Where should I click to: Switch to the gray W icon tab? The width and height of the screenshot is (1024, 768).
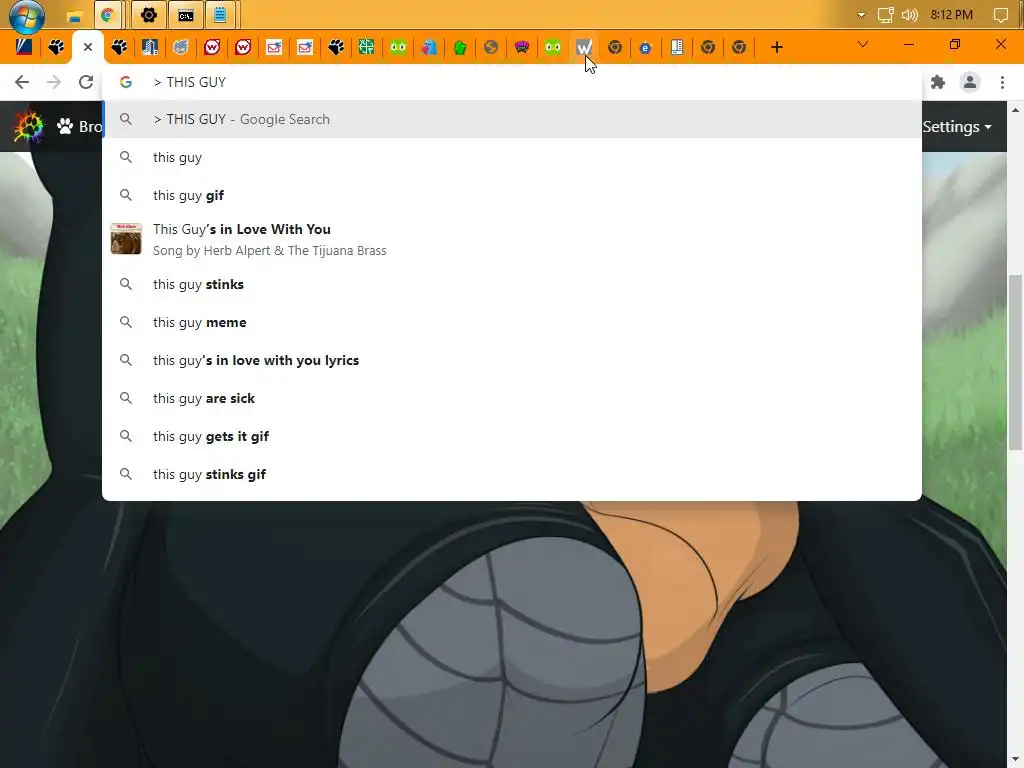(x=584, y=47)
